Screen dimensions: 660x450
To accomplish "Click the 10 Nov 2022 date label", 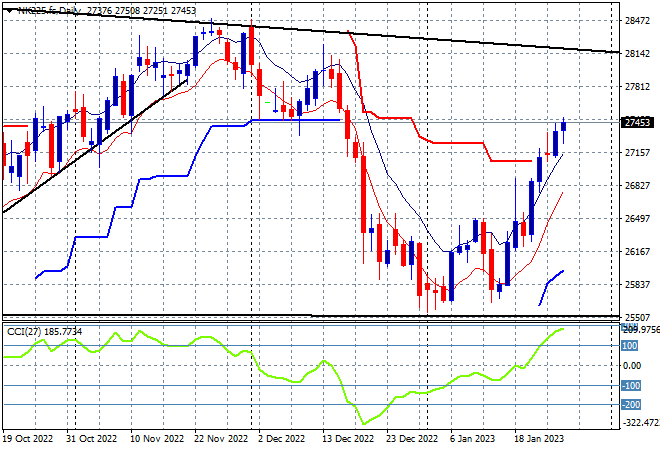I will pos(157,439).
